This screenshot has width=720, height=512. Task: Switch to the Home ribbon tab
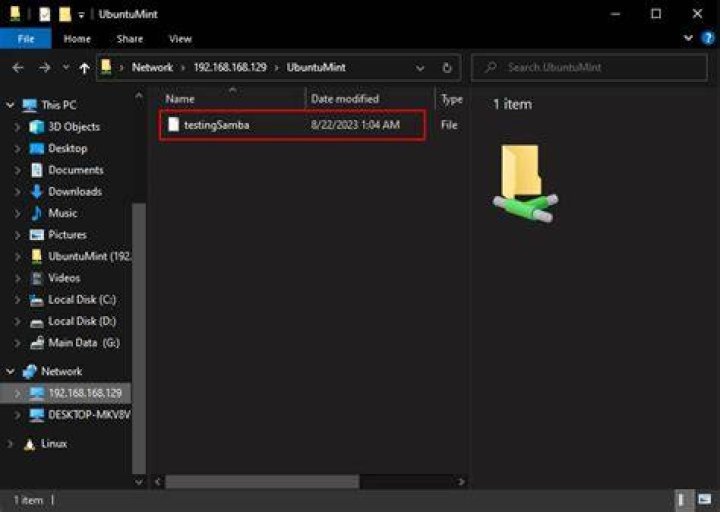tap(77, 39)
